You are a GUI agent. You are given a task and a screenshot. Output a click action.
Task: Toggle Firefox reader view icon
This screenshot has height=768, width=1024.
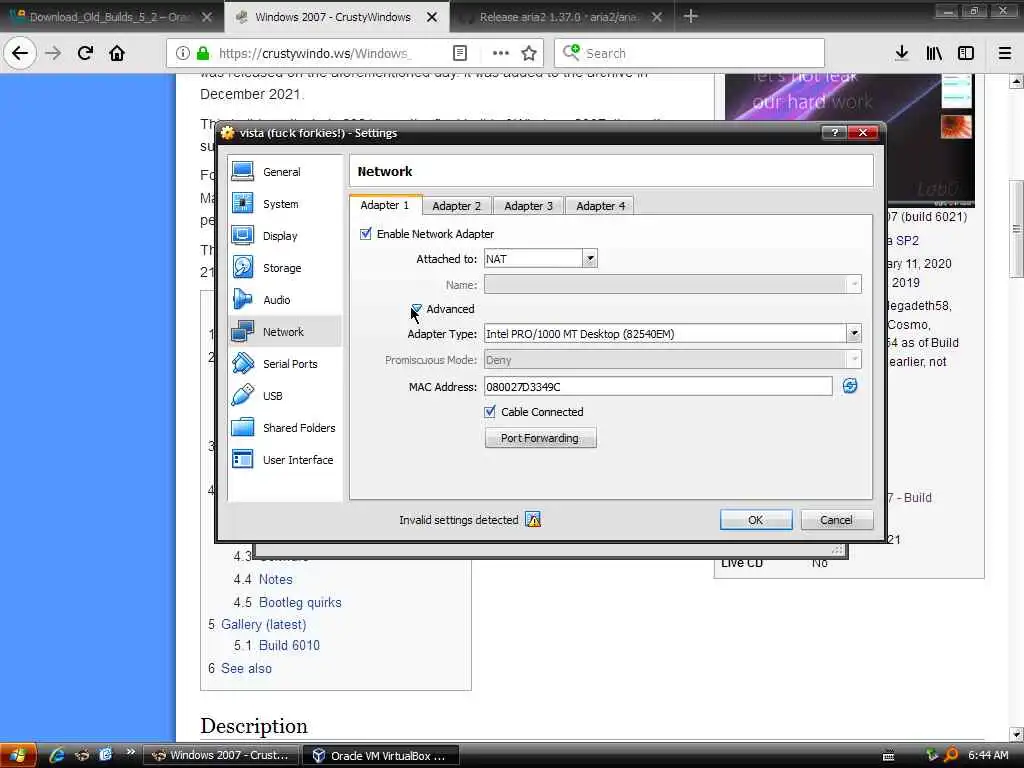tap(460, 53)
